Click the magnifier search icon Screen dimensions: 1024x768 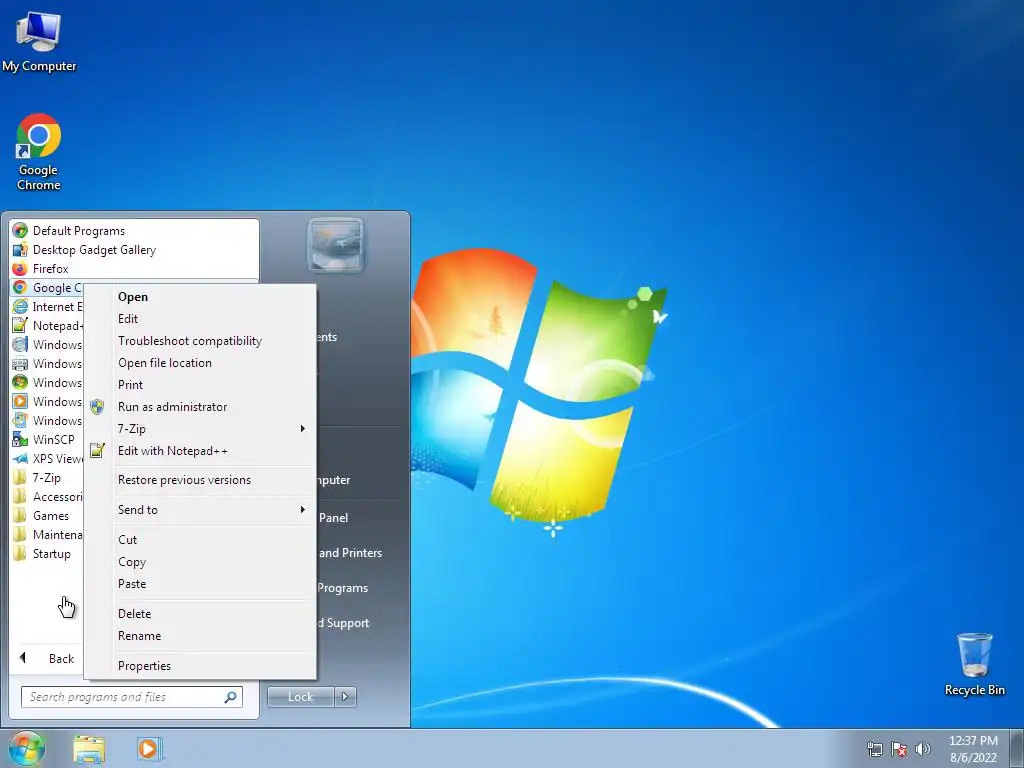pos(231,697)
